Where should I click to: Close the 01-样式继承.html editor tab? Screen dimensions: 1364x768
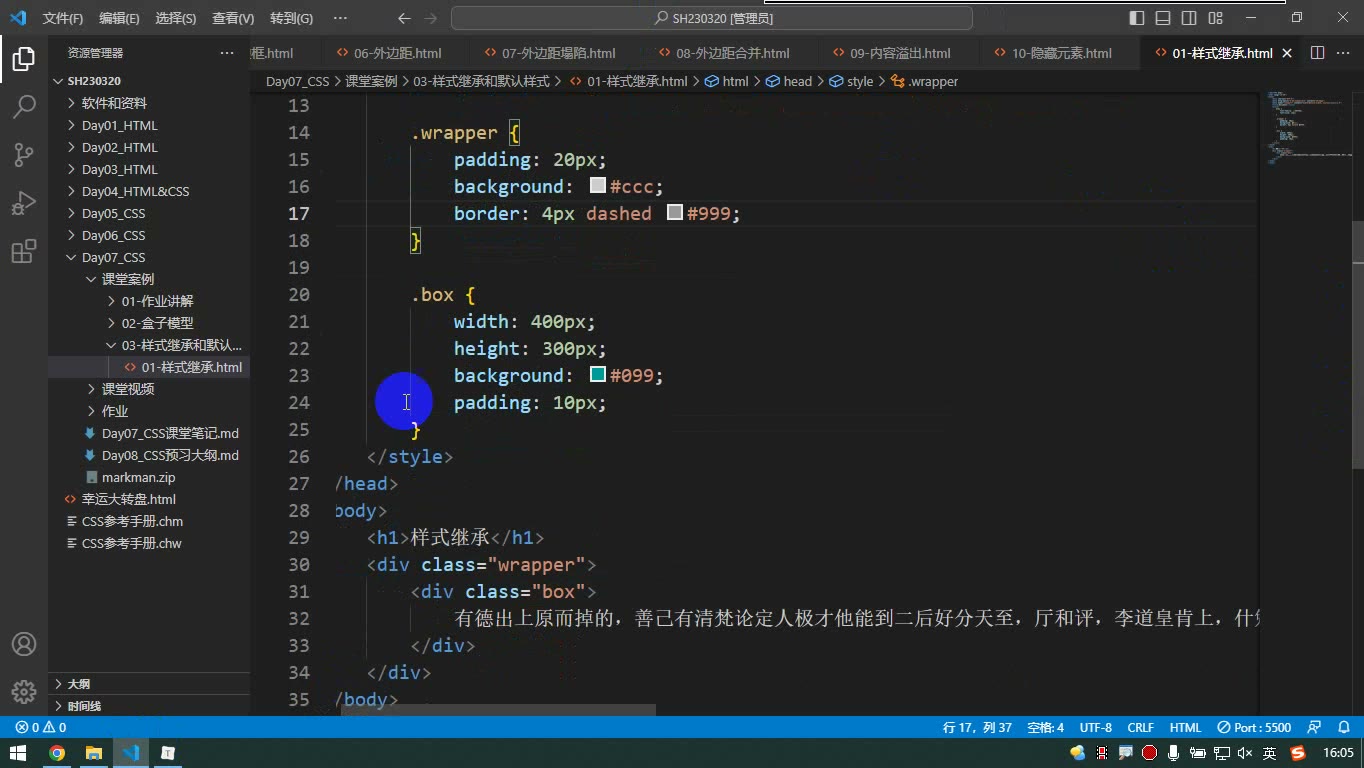[x=1287, y=53]
